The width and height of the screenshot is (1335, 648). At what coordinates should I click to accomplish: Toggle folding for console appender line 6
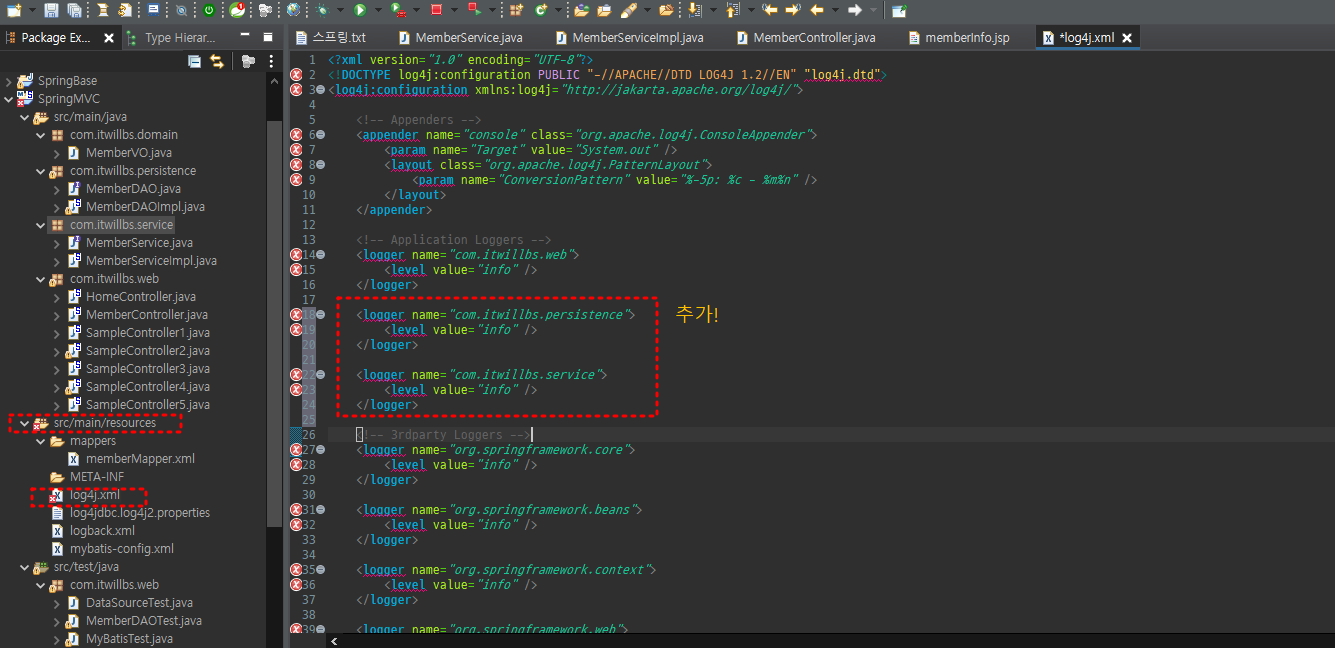pos(322,135)
